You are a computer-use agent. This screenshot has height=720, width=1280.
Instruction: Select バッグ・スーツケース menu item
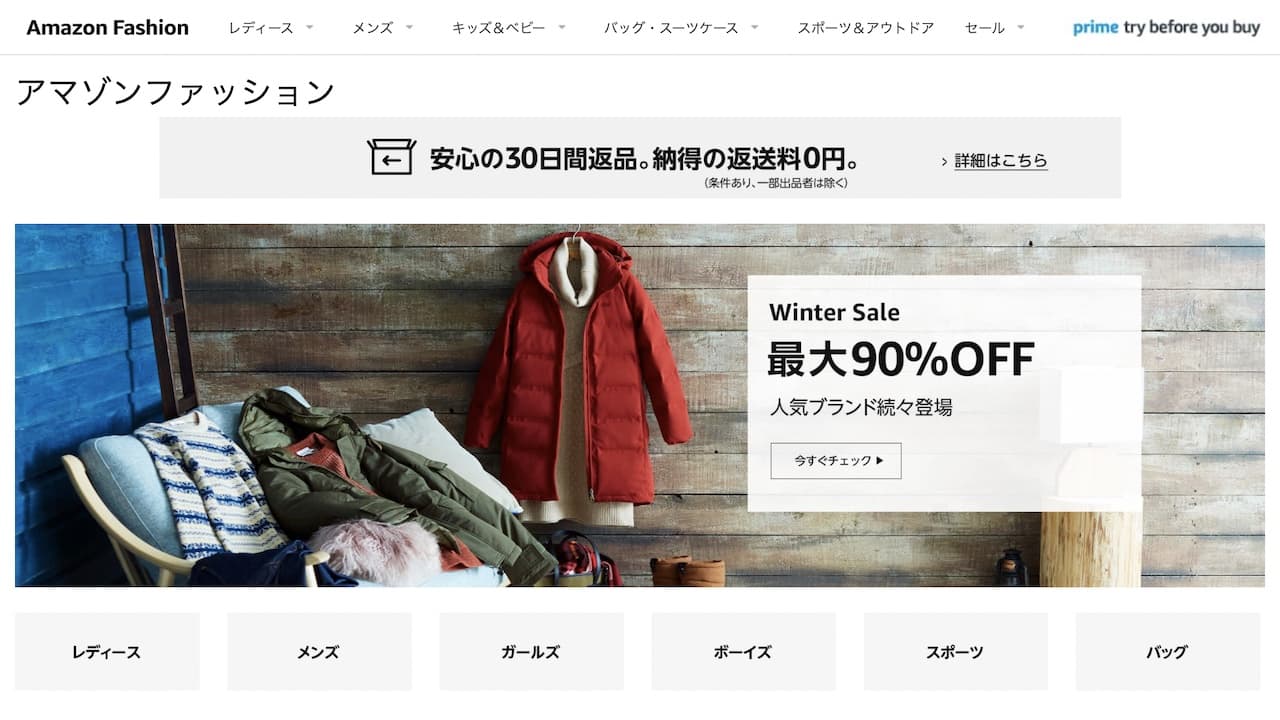(671, 28)
